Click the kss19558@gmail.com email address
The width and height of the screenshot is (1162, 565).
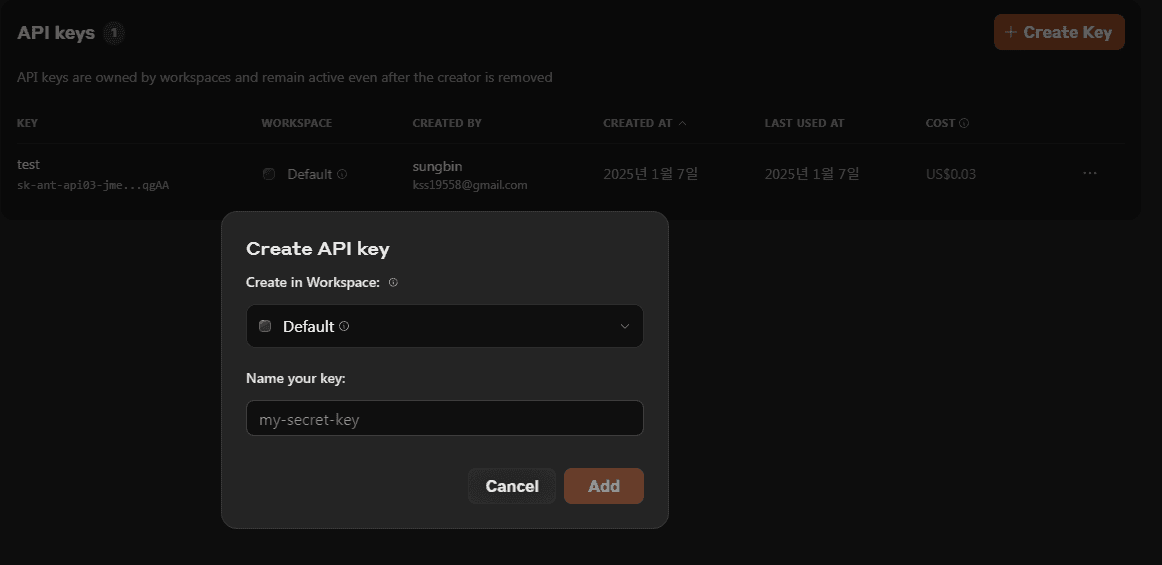469,185
